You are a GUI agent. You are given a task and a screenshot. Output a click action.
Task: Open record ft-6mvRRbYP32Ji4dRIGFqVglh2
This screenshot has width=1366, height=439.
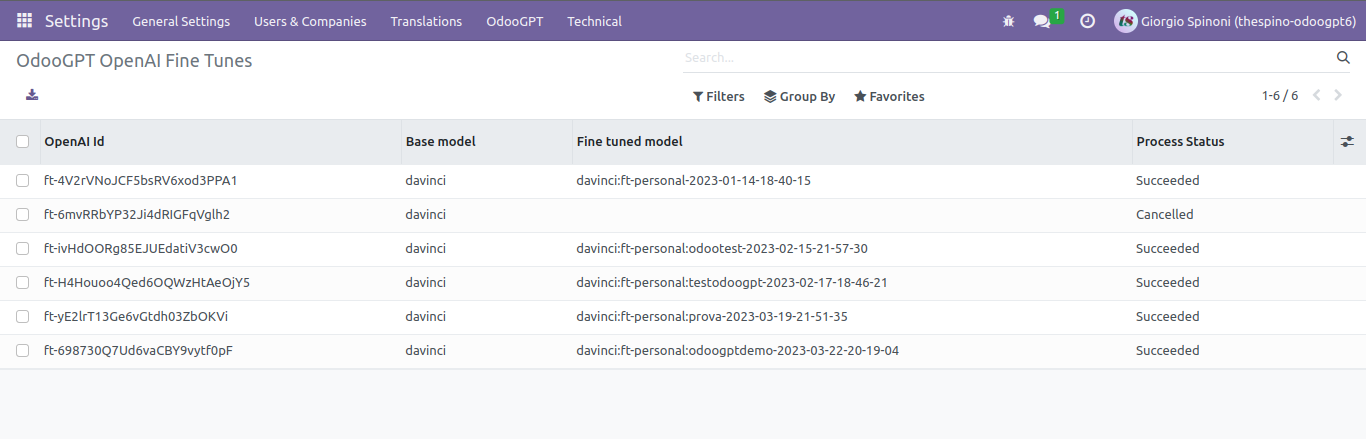click(x=137, y=215)
